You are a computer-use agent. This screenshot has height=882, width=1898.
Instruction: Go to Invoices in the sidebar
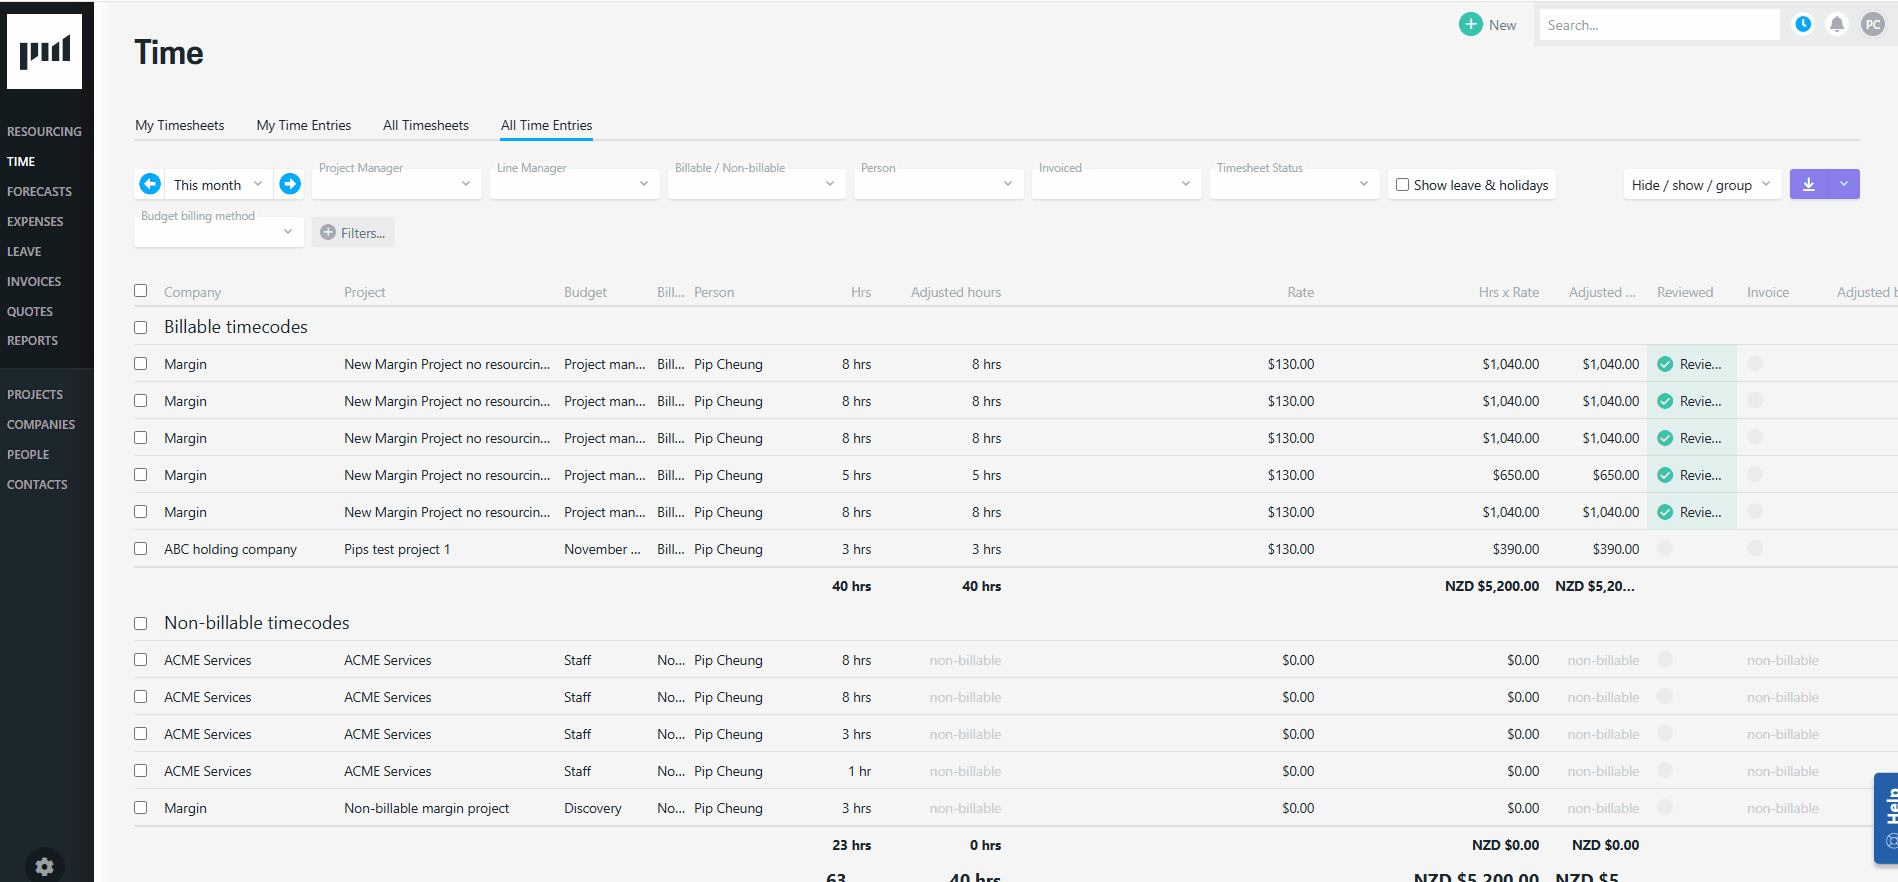34,282
